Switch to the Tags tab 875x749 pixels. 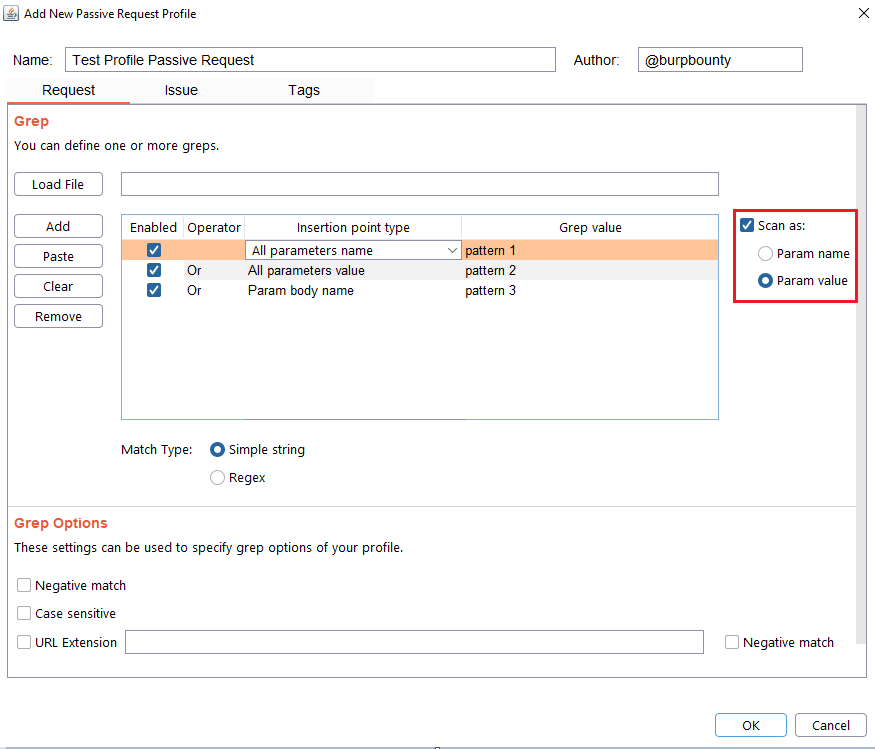pyautogui.click(x=304, y=90)
